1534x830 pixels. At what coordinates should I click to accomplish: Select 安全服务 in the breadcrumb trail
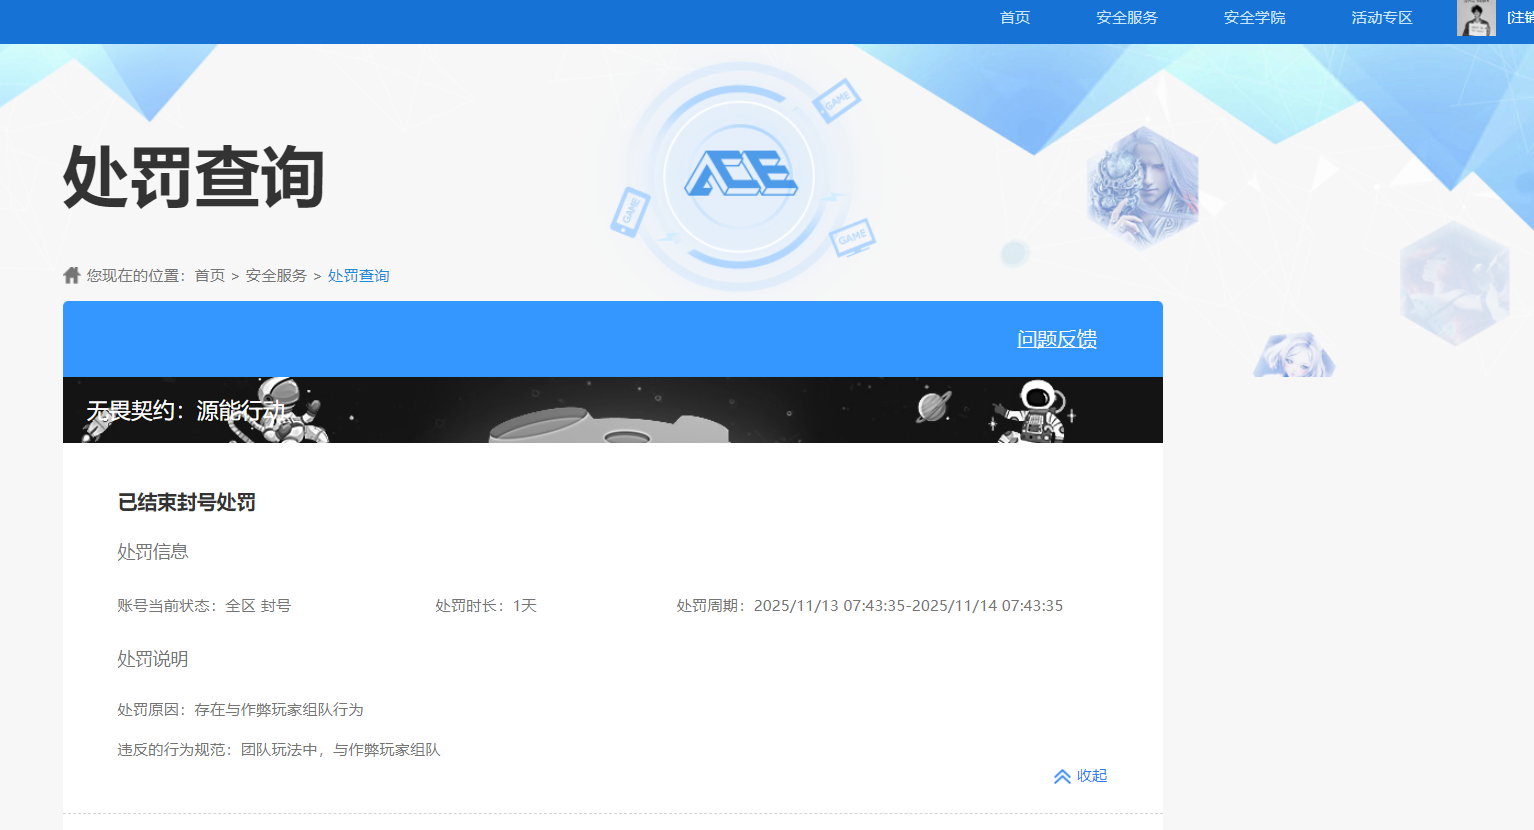276,276
